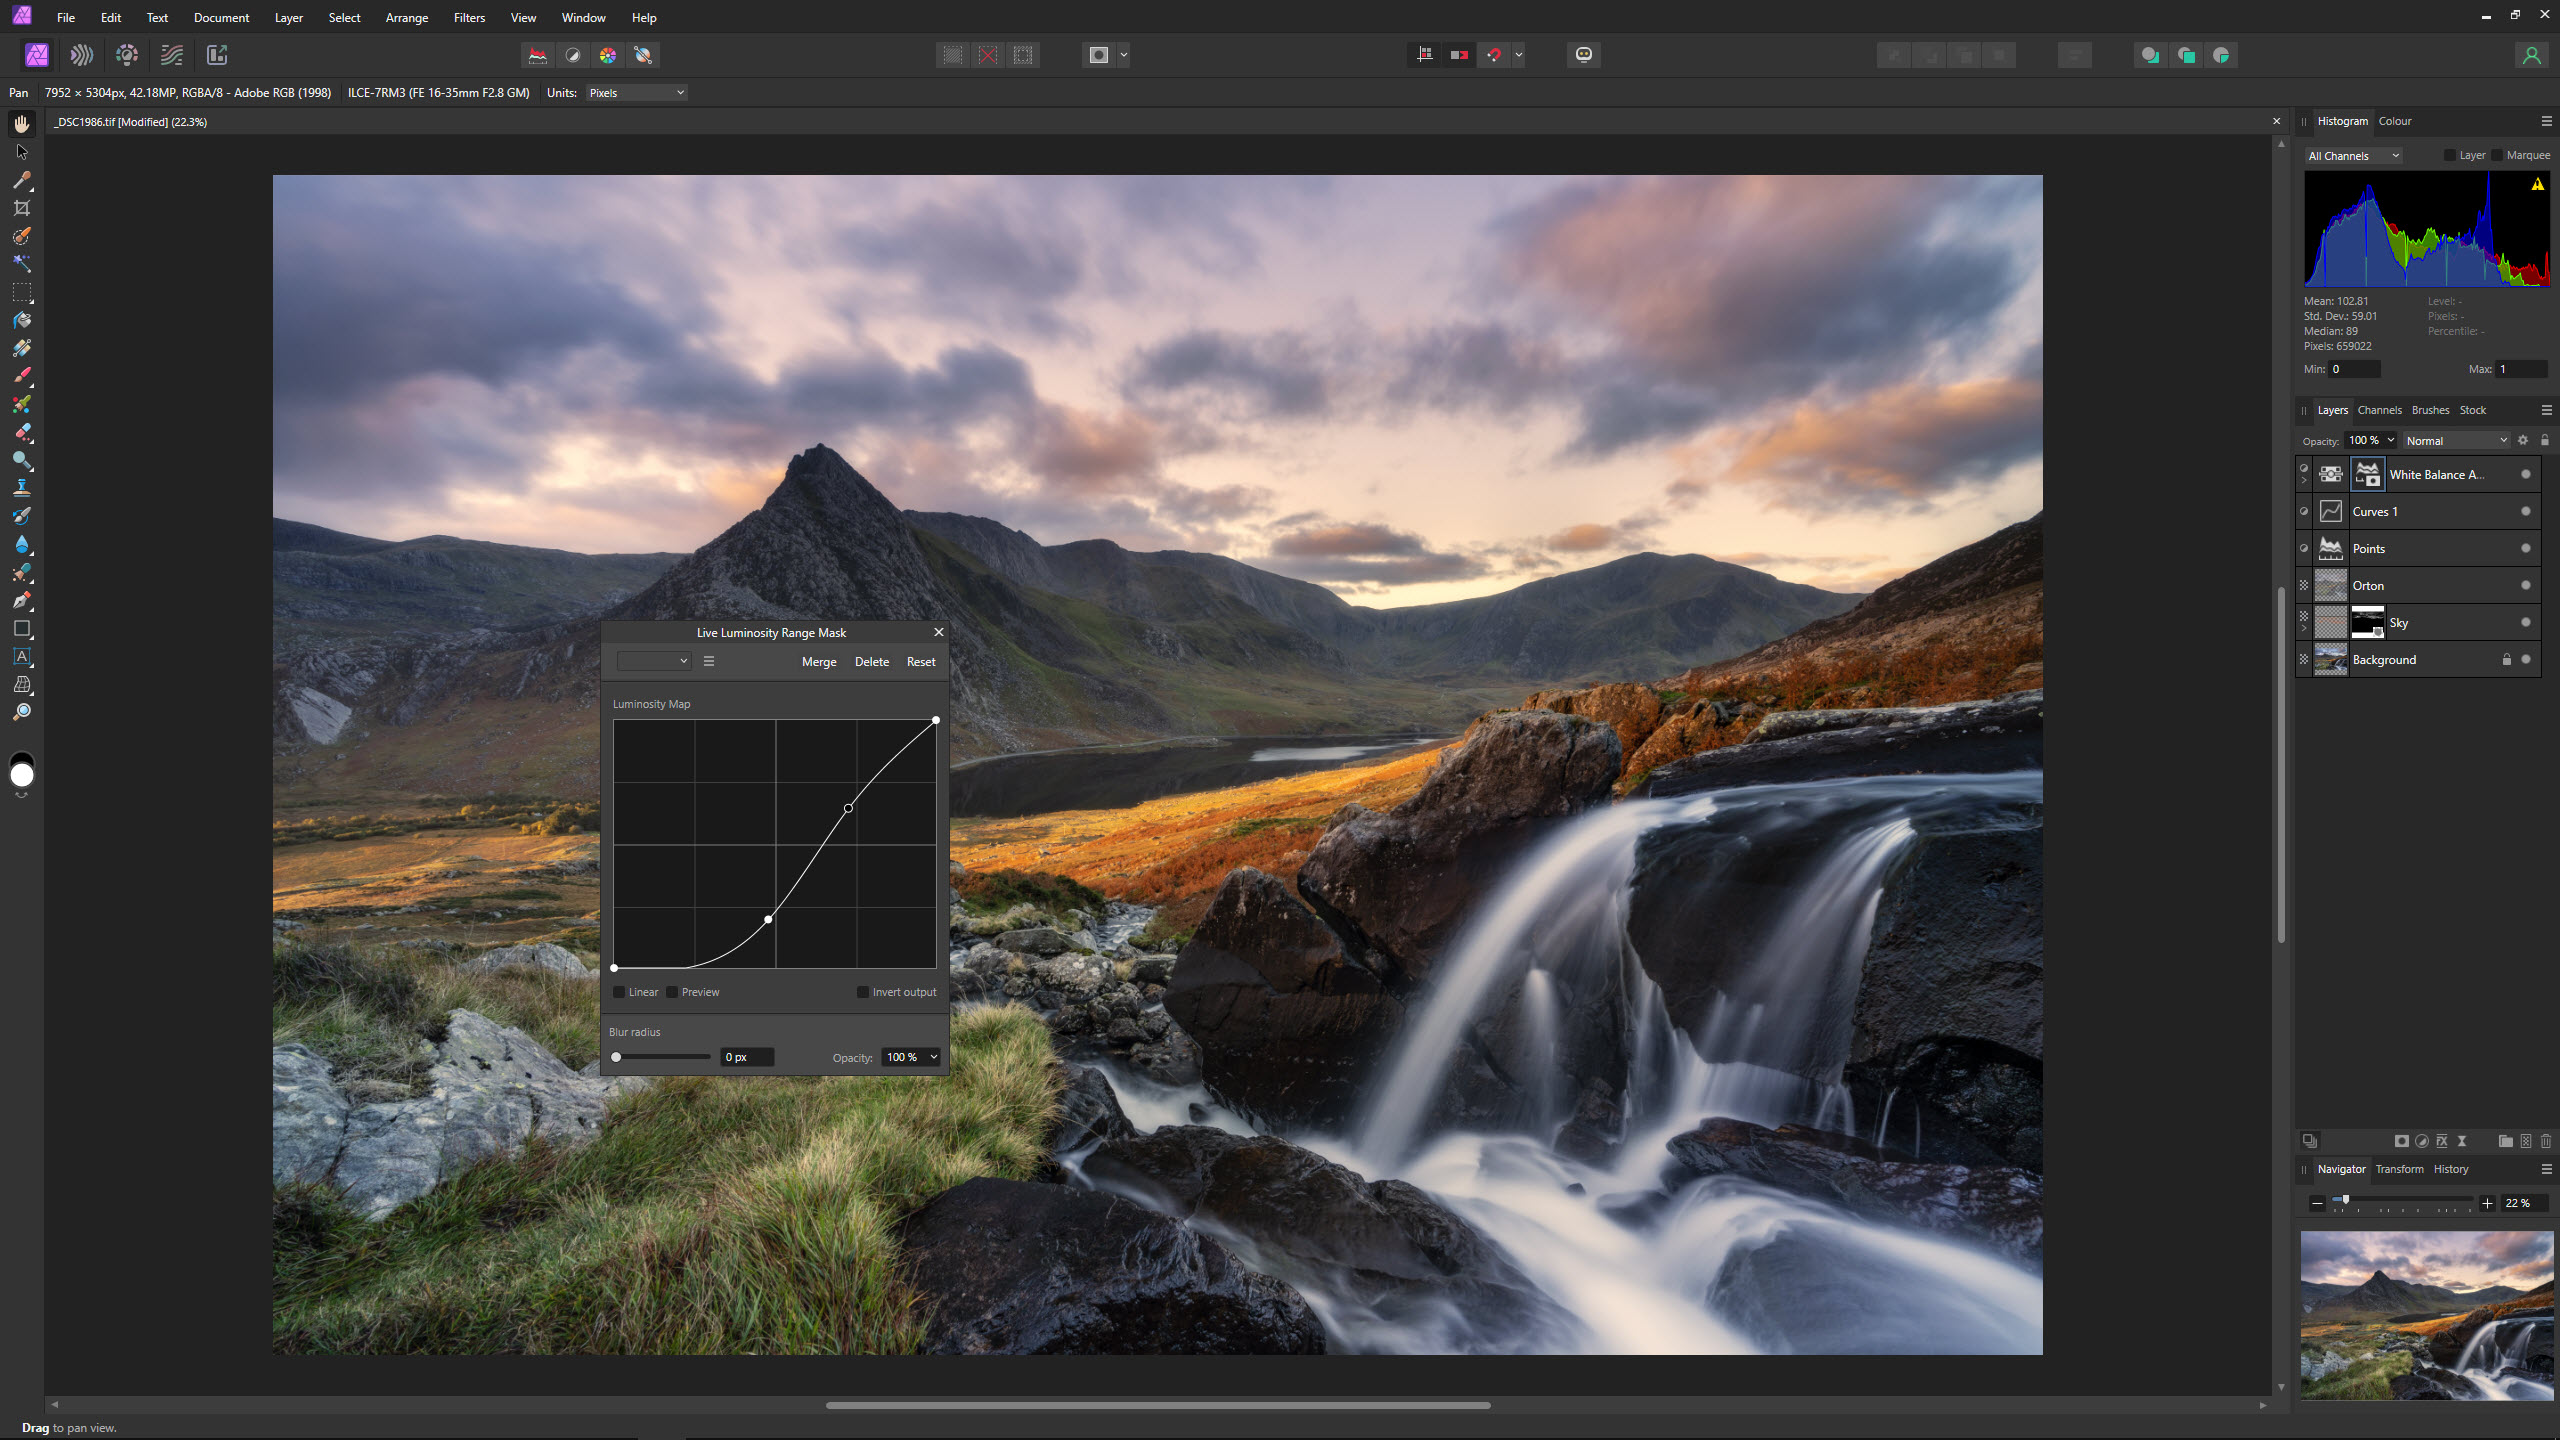Switch to the Develop Persona icon
Image resolution: width=2560 pixels, height=1440 pixels.
[x=127, y=55]
